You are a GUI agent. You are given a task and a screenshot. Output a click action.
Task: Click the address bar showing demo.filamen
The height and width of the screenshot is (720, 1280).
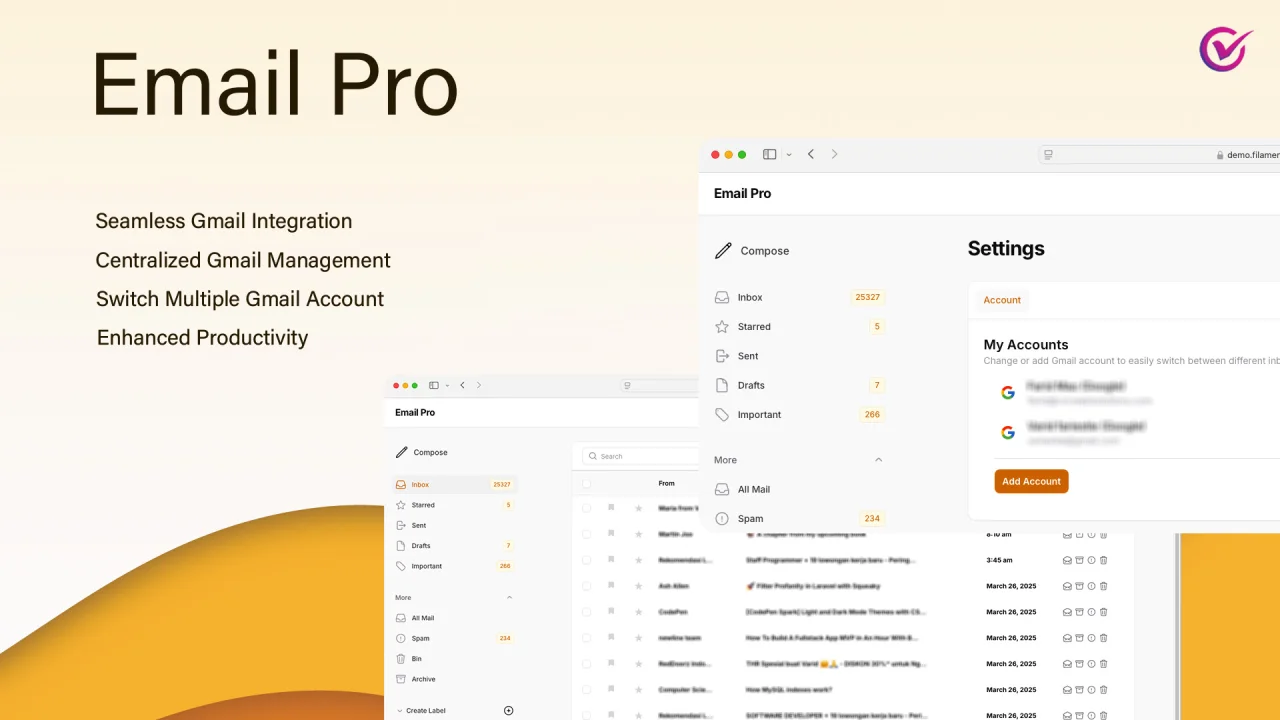pyautogui.click(x=1160, y=155)
